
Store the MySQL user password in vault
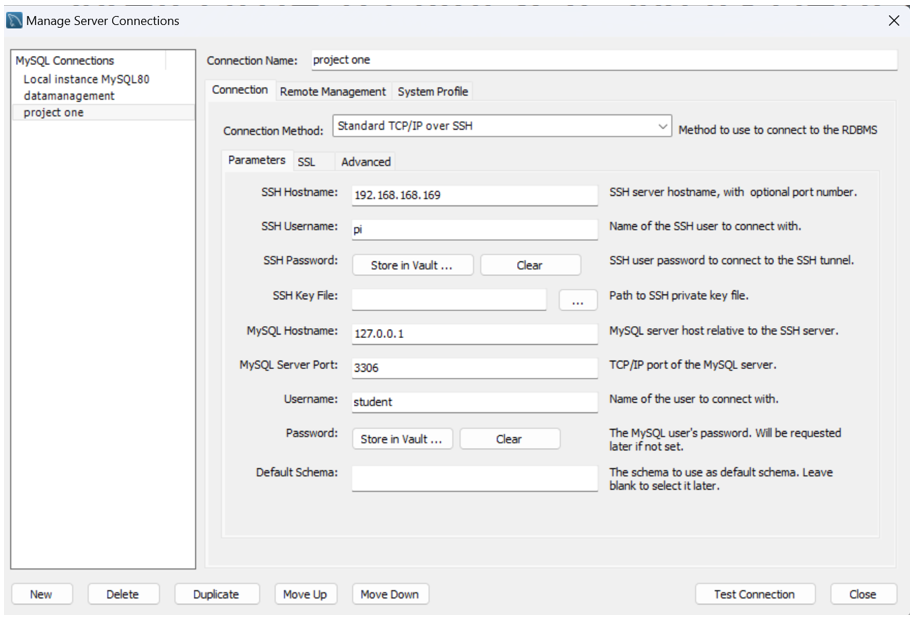click(x=401, y=439)
